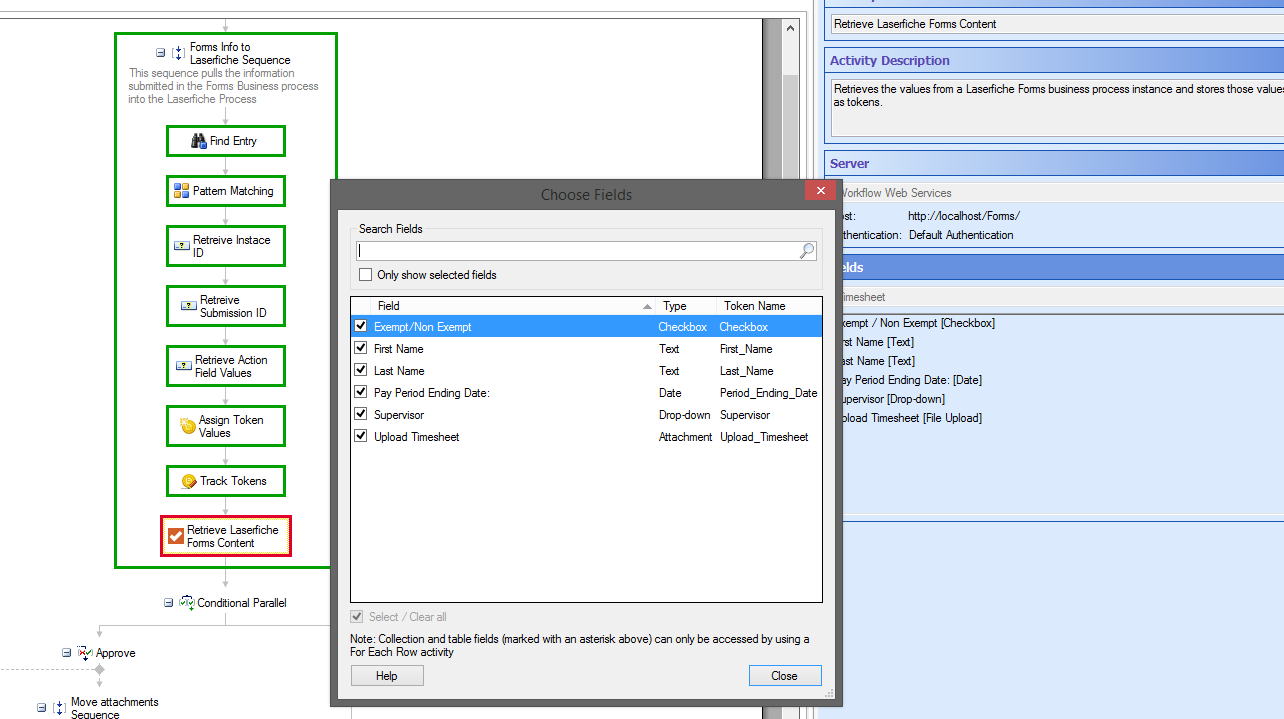Click the search magnifier in Search Fields
Screen dimensions: 1284x719
click(x=807, y=251)
